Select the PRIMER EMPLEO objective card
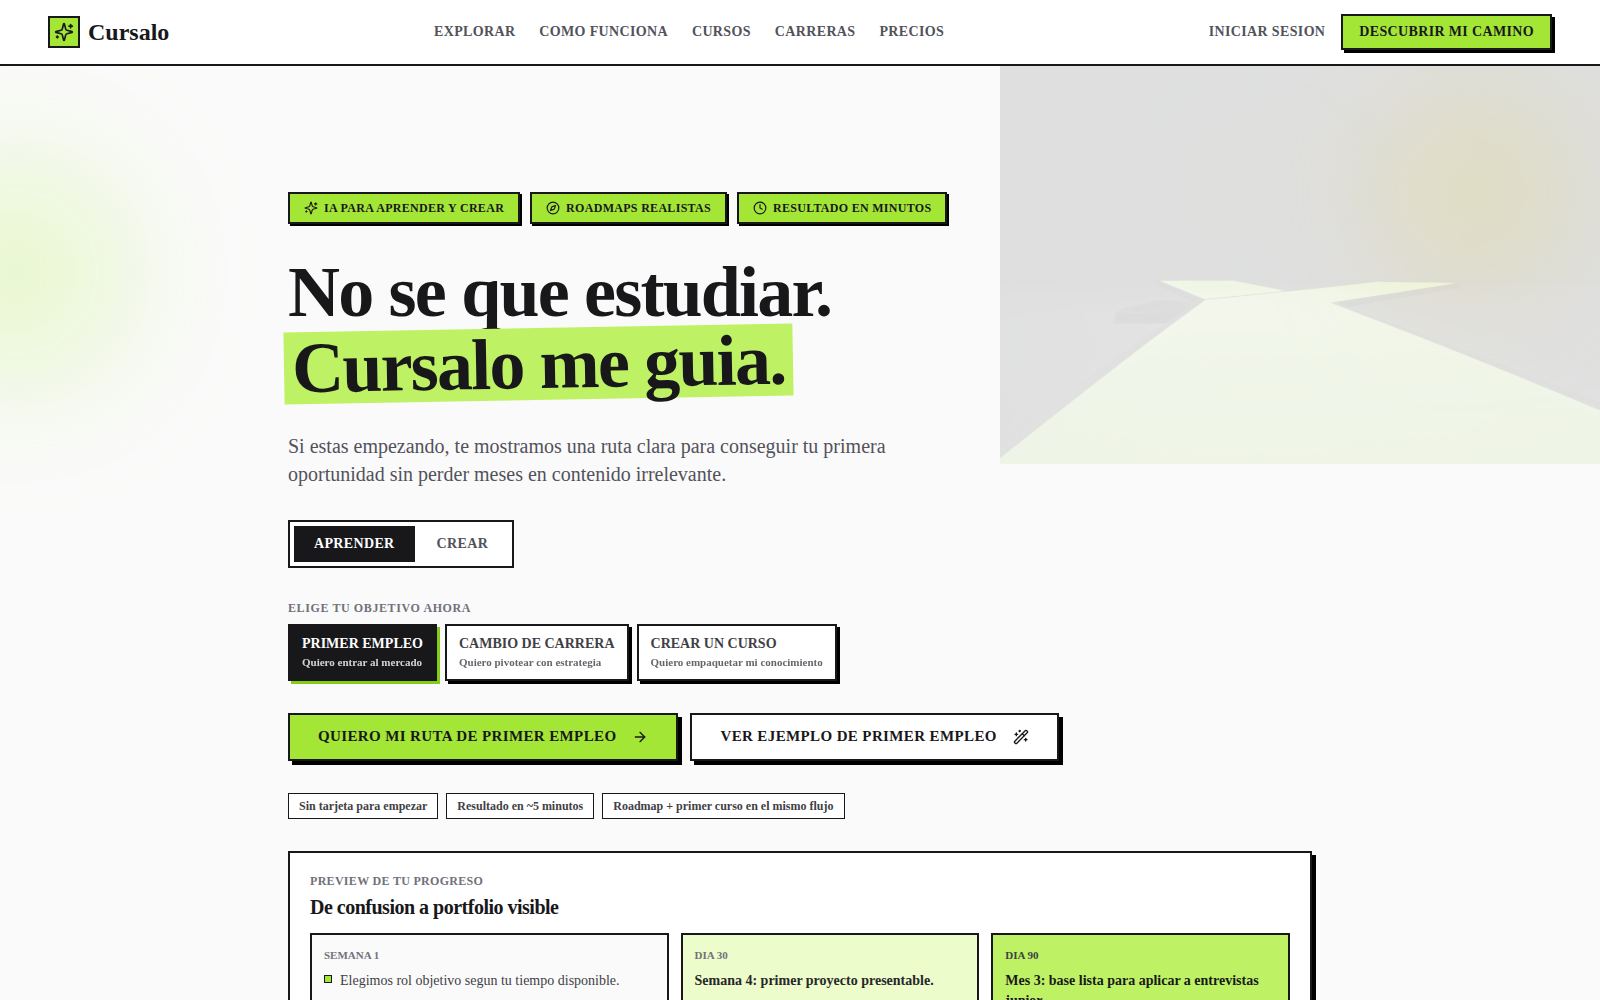This screenshot has width=1600, height=1000. (x=363, y=652)
